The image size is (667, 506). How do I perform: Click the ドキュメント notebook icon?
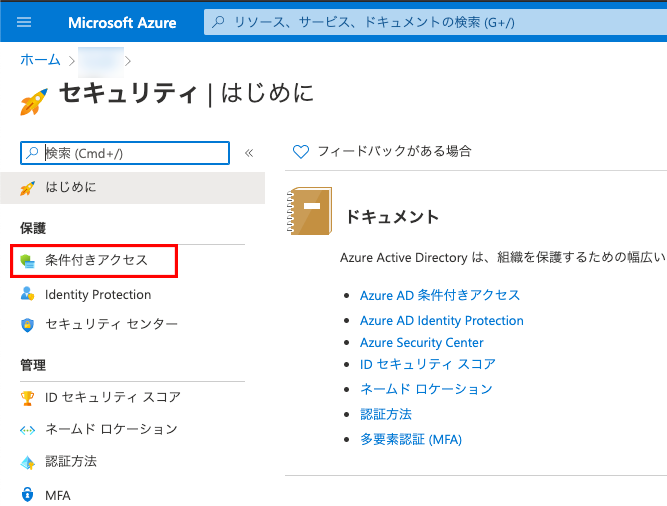[309, 211]
